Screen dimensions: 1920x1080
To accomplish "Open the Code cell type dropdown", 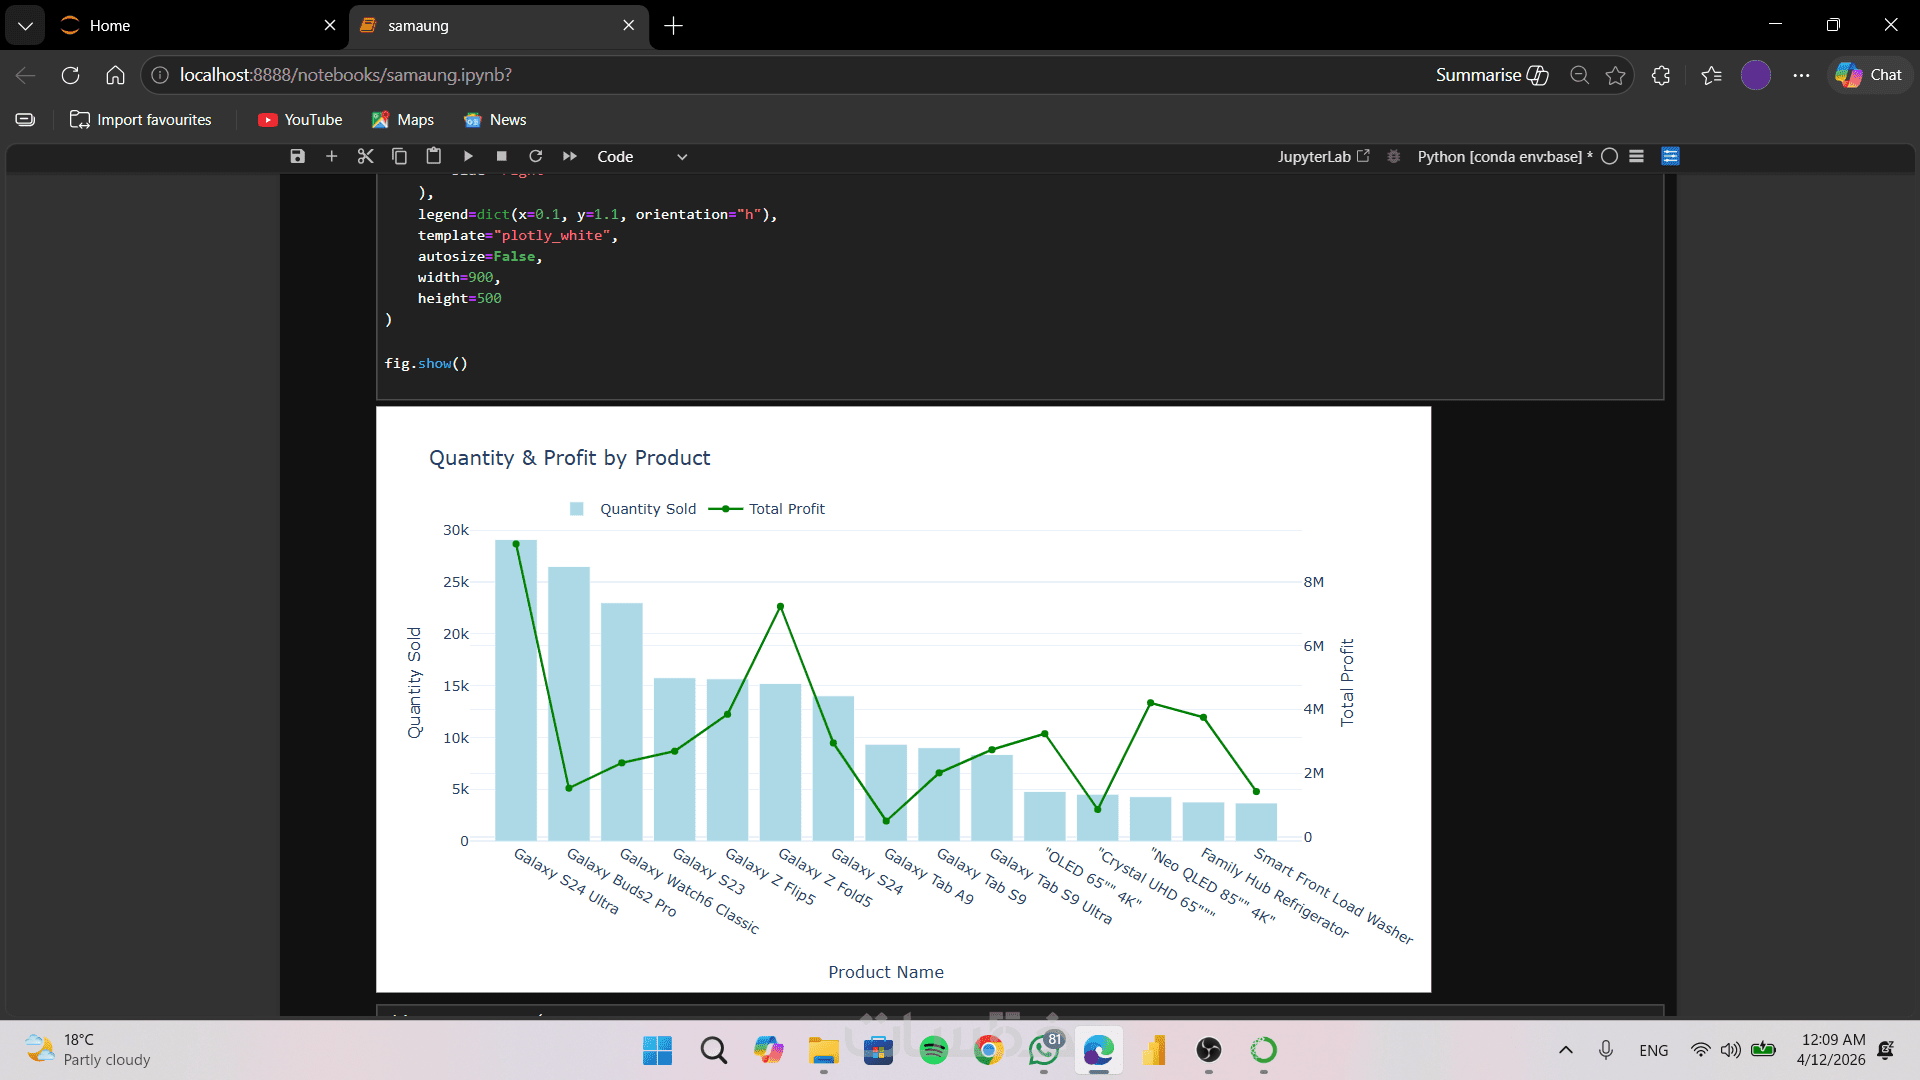I will click(x=642, y=157).
